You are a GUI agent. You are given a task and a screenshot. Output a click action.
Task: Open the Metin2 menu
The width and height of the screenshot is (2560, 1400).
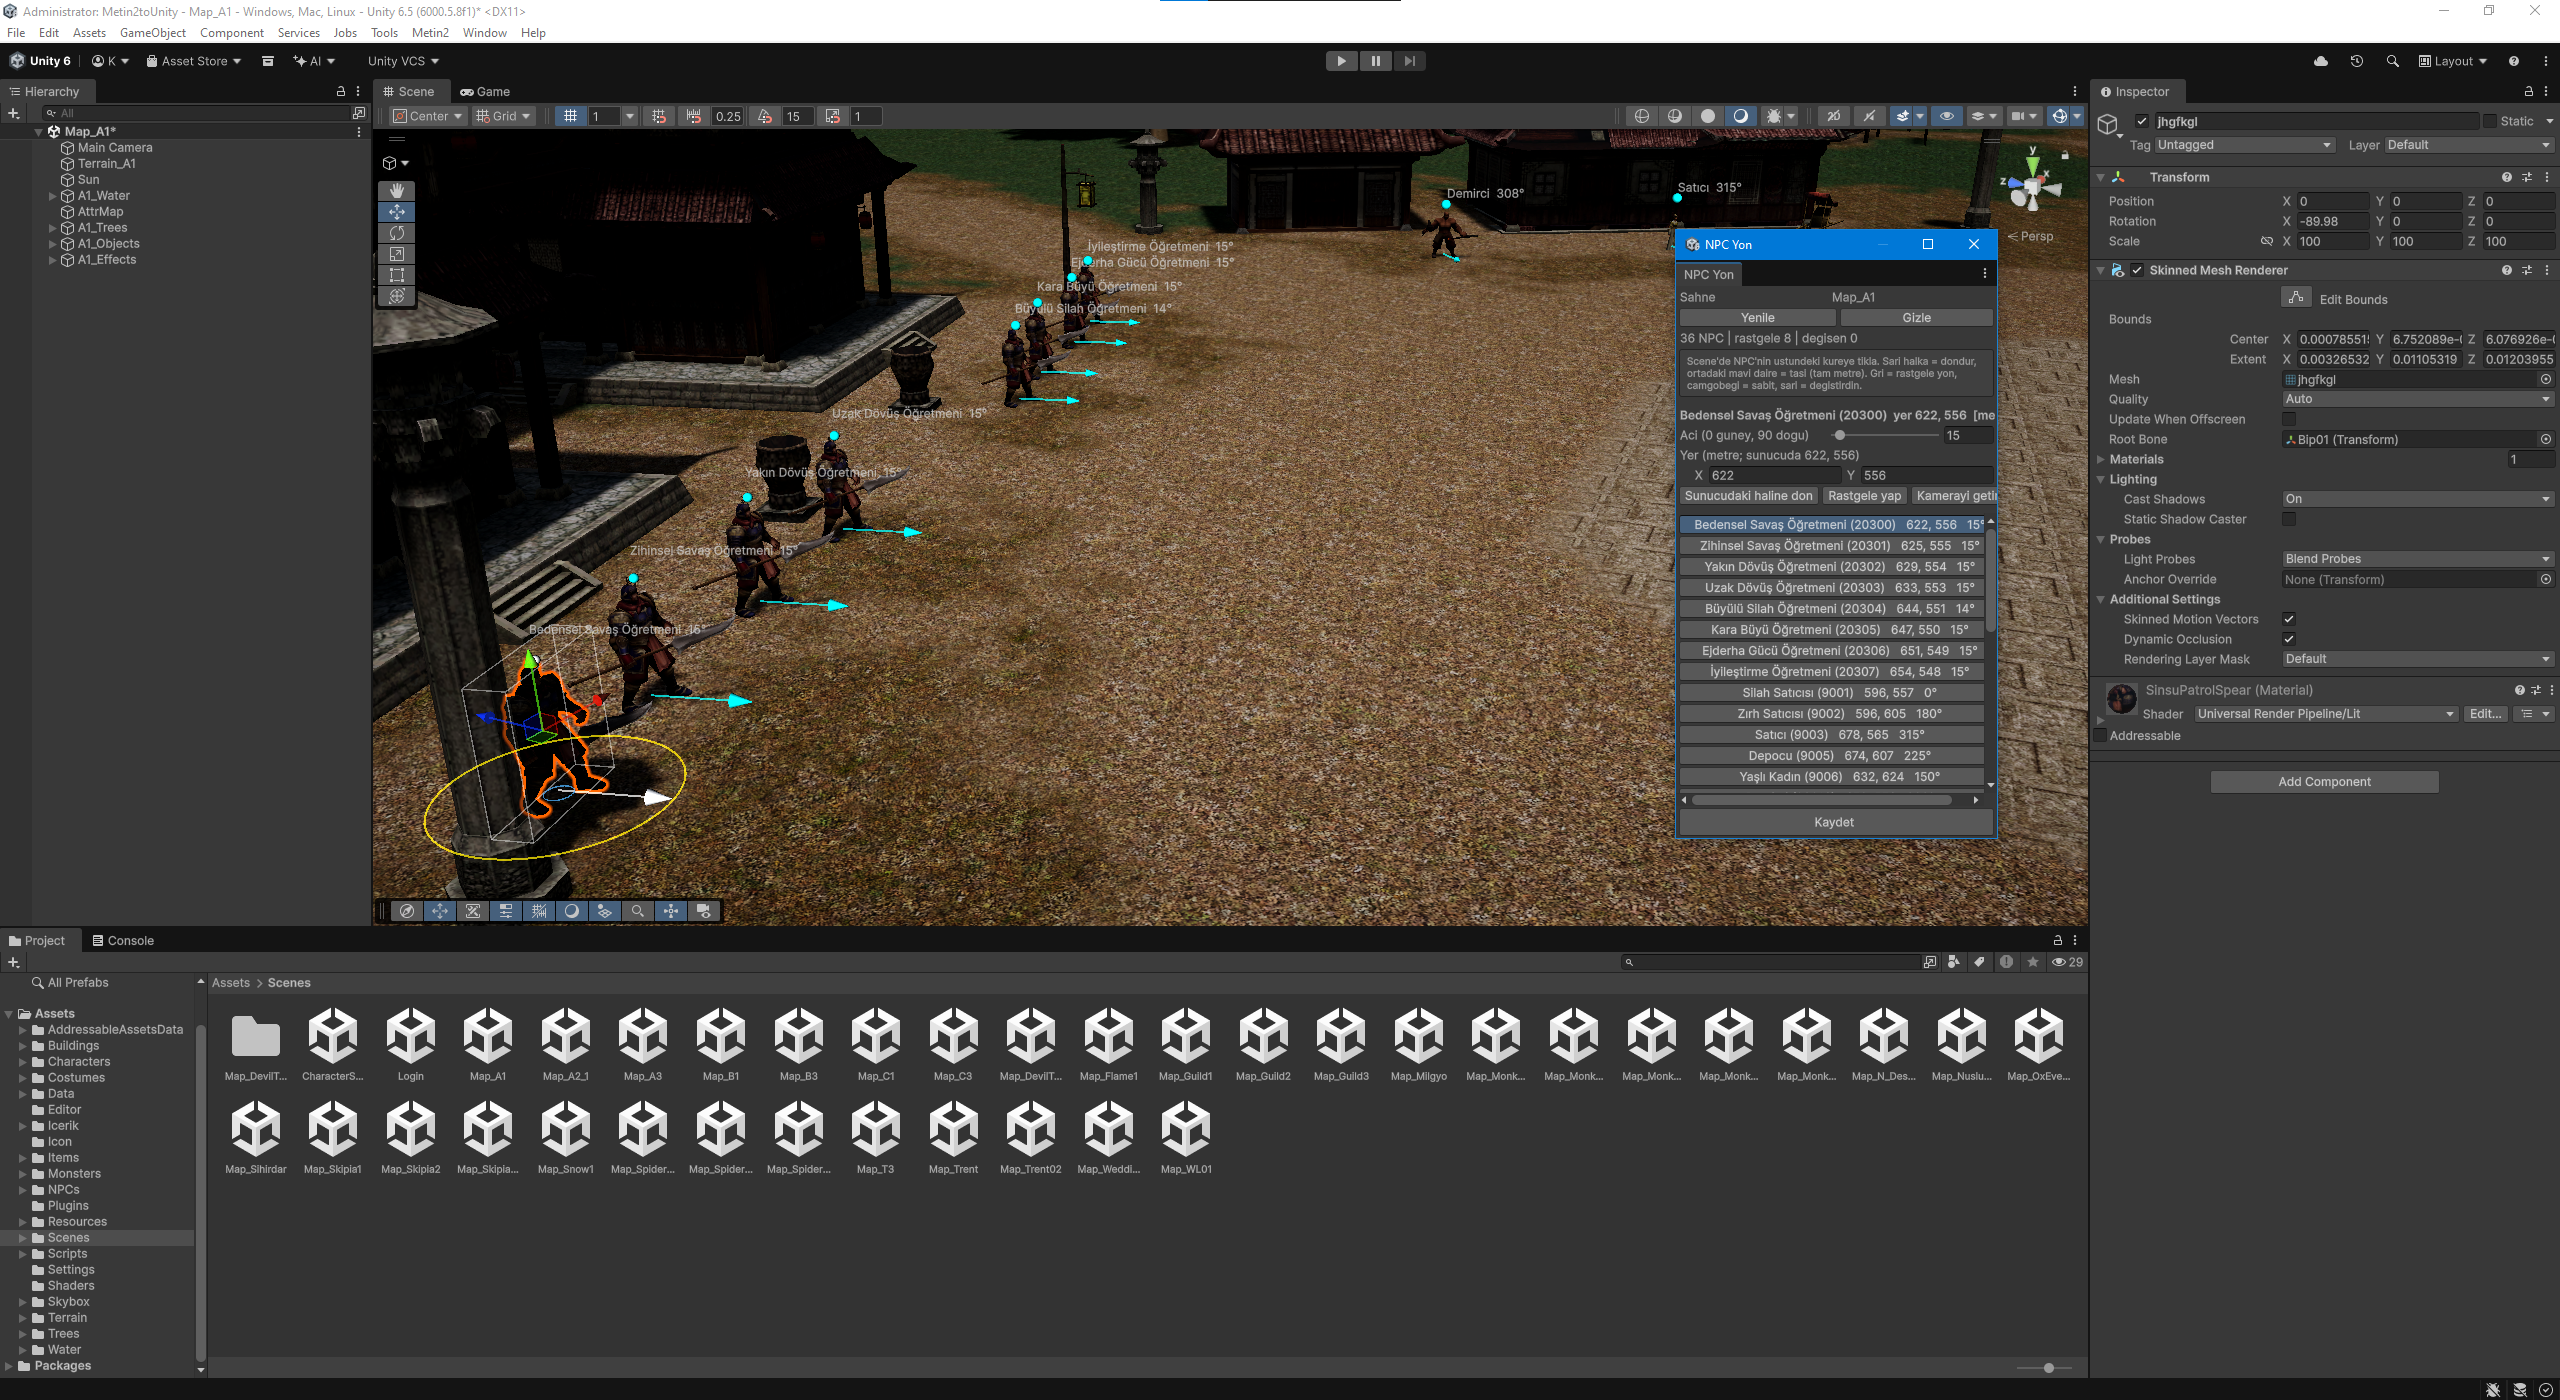430,33
